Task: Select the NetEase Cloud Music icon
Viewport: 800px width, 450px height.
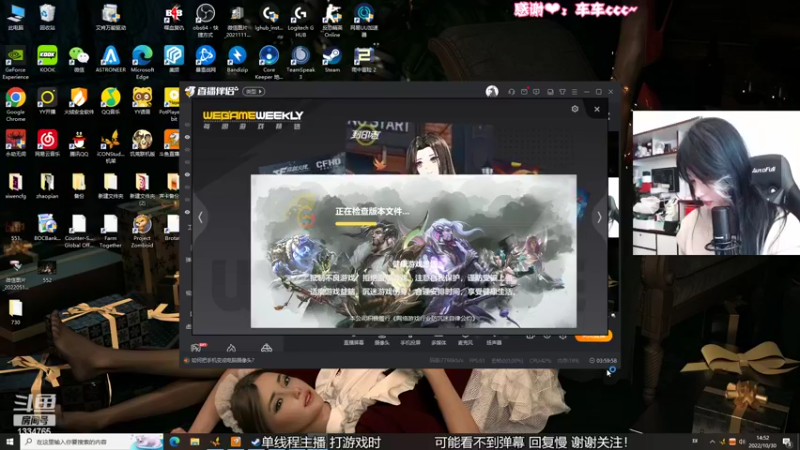Action: click(x=47, y=143)
